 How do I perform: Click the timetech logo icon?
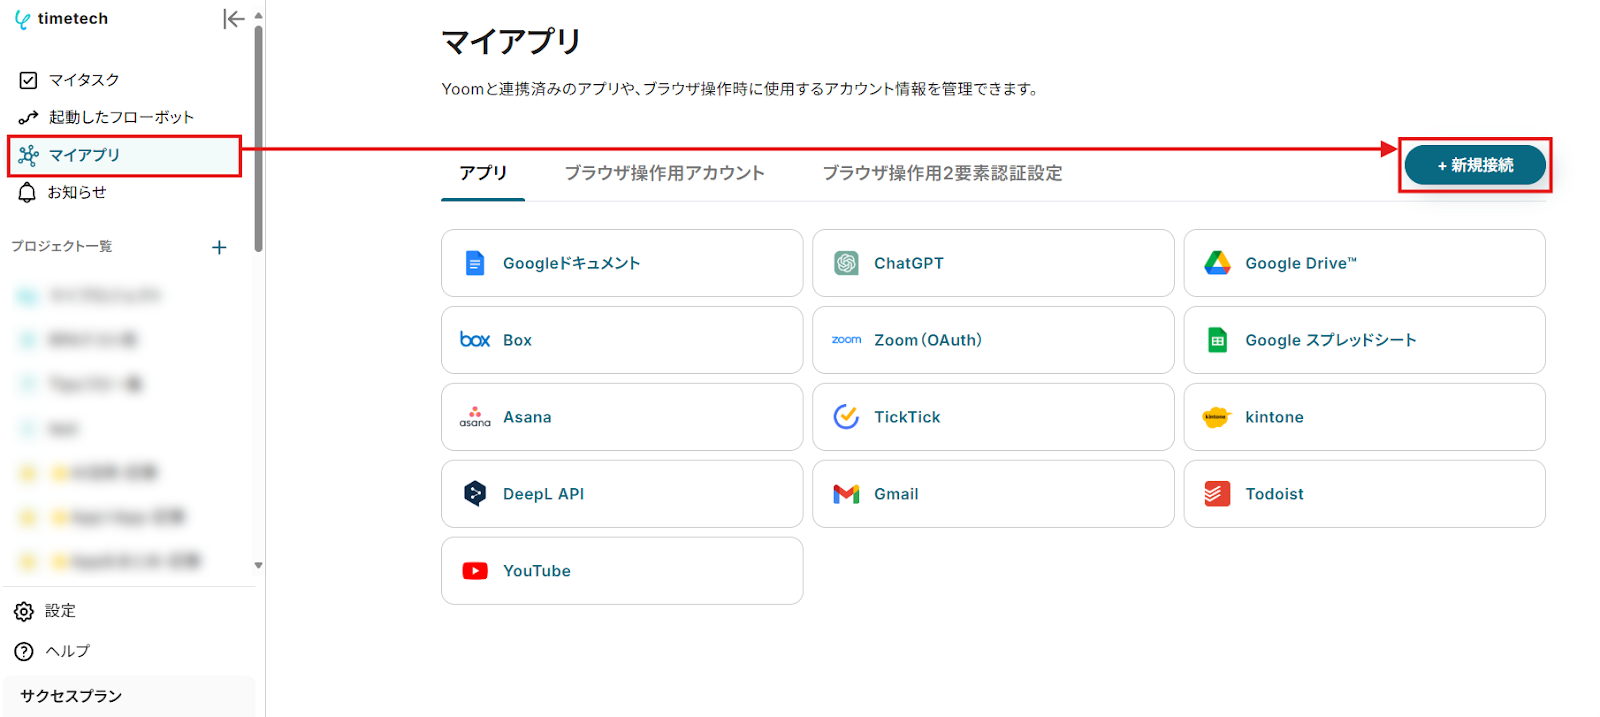coord(22,19)
